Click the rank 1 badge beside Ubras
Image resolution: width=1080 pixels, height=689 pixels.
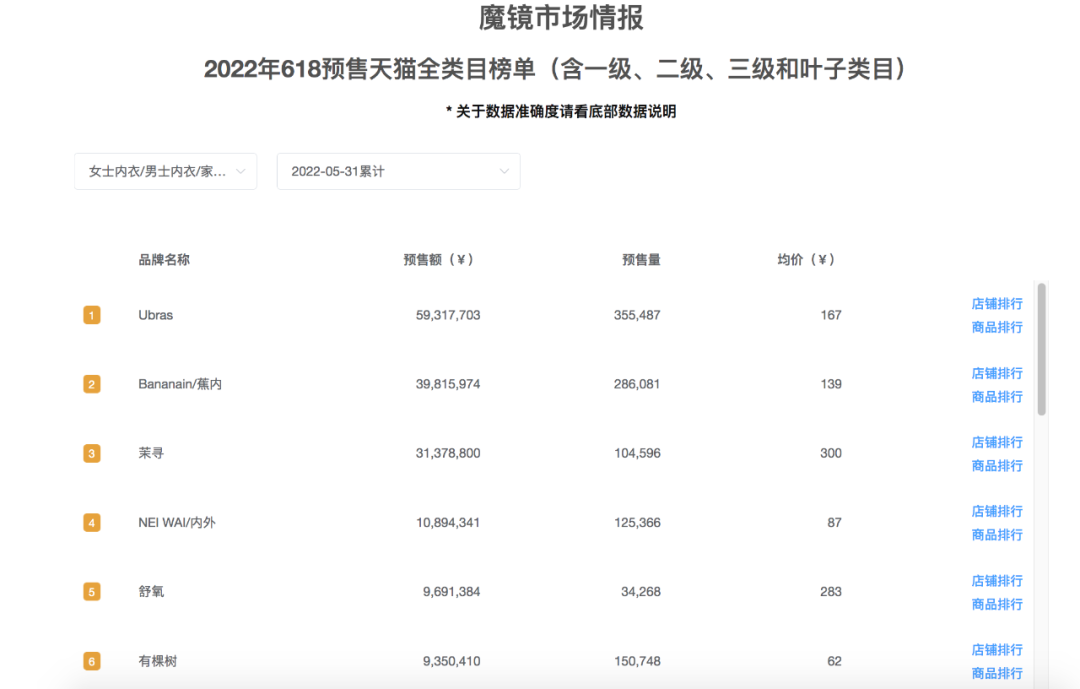[91, 314]
